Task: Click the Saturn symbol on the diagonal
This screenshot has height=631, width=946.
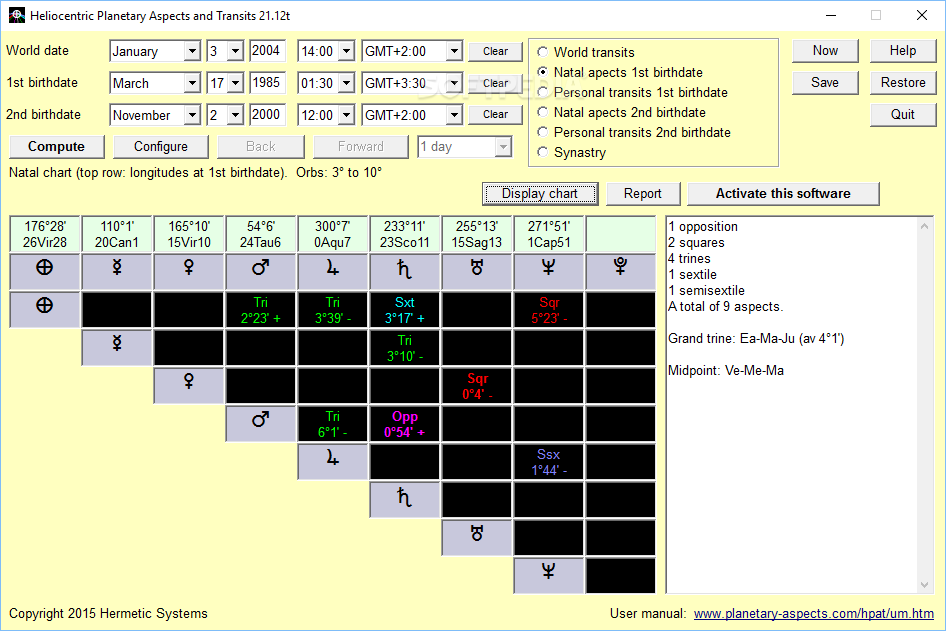Action: [x=405, y=500]
